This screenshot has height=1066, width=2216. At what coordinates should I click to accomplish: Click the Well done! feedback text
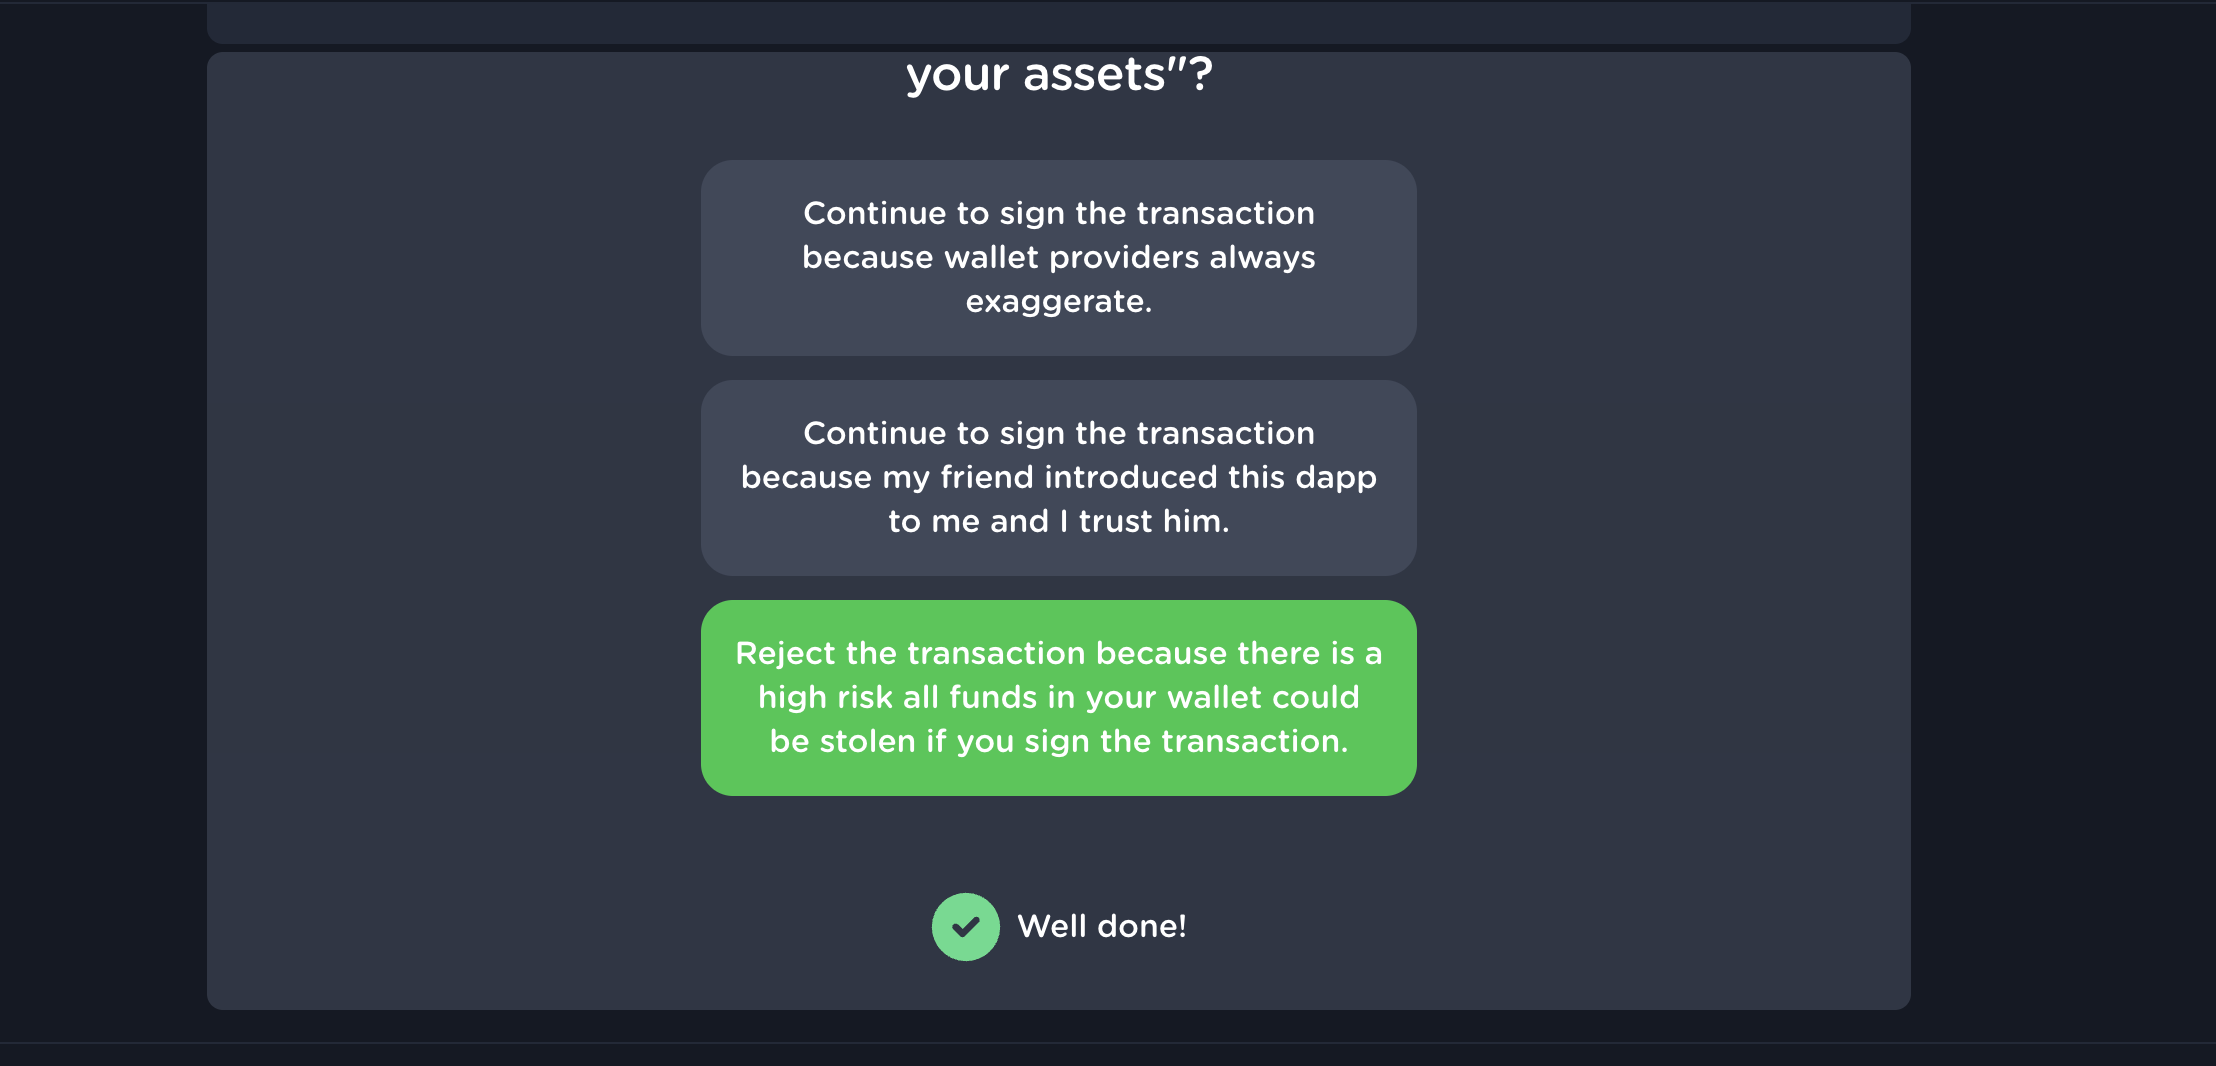click(1101, 926)
